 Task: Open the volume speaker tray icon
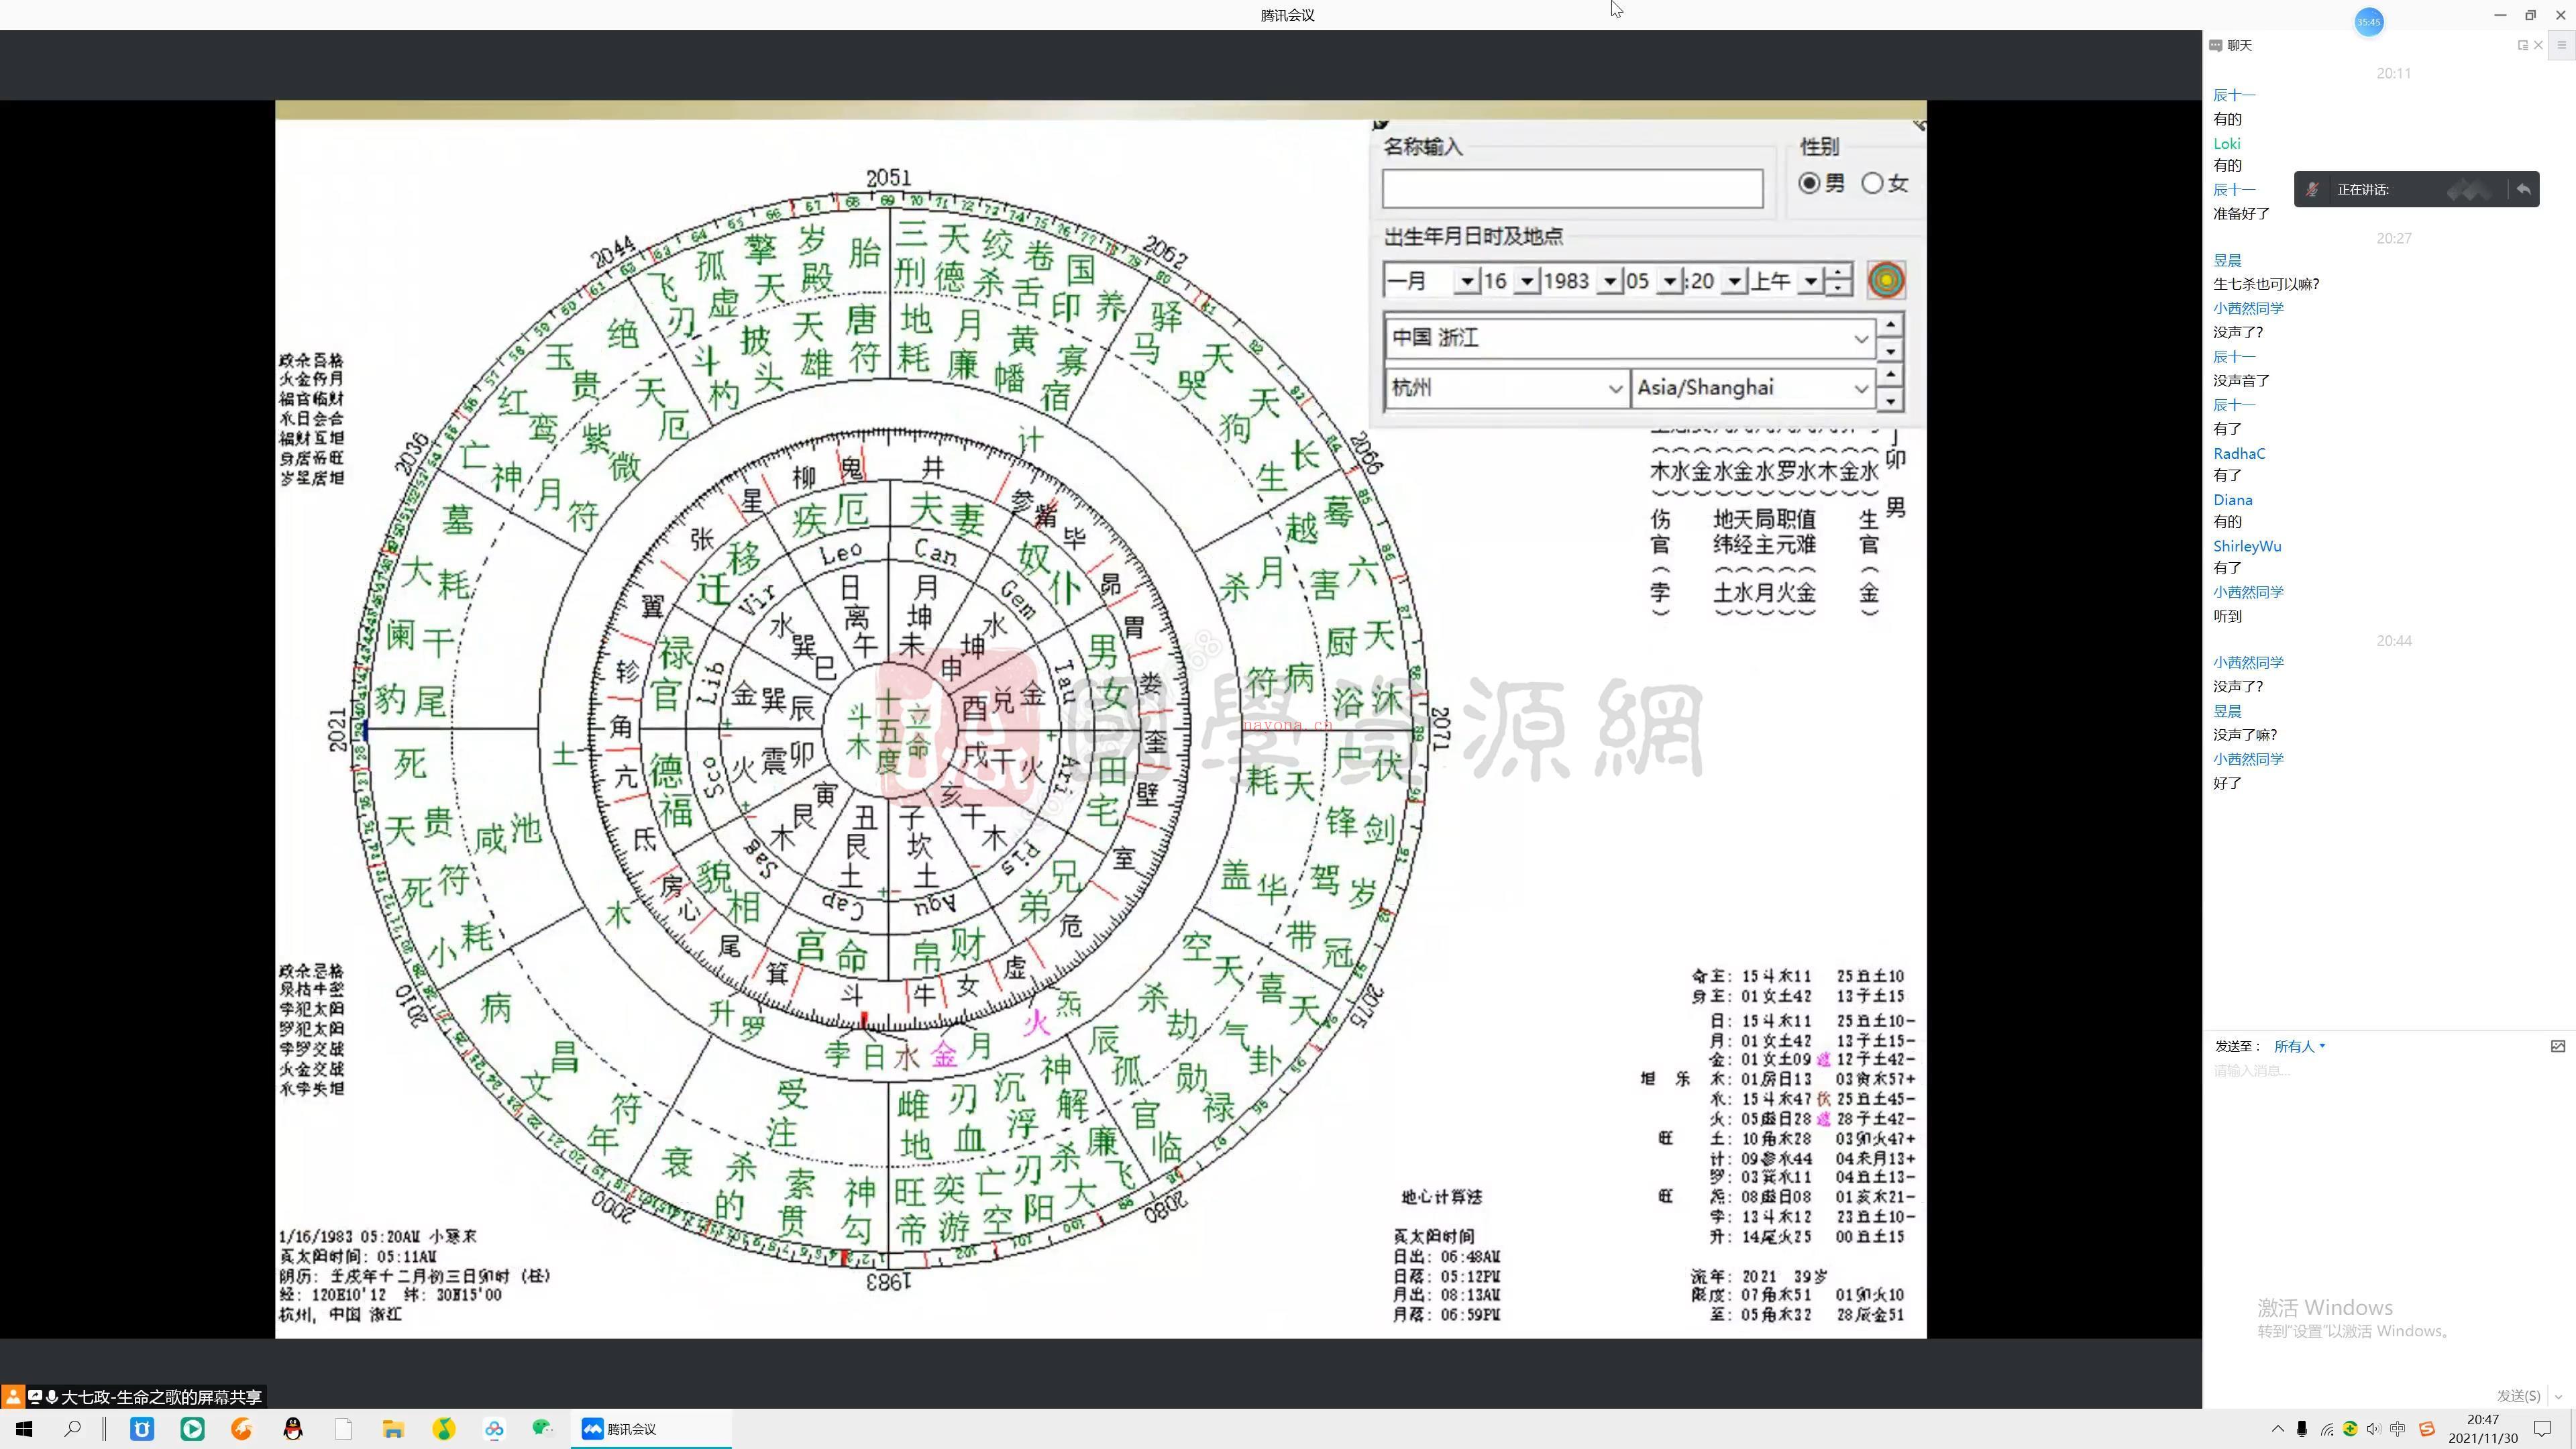click(2374, 1429)
